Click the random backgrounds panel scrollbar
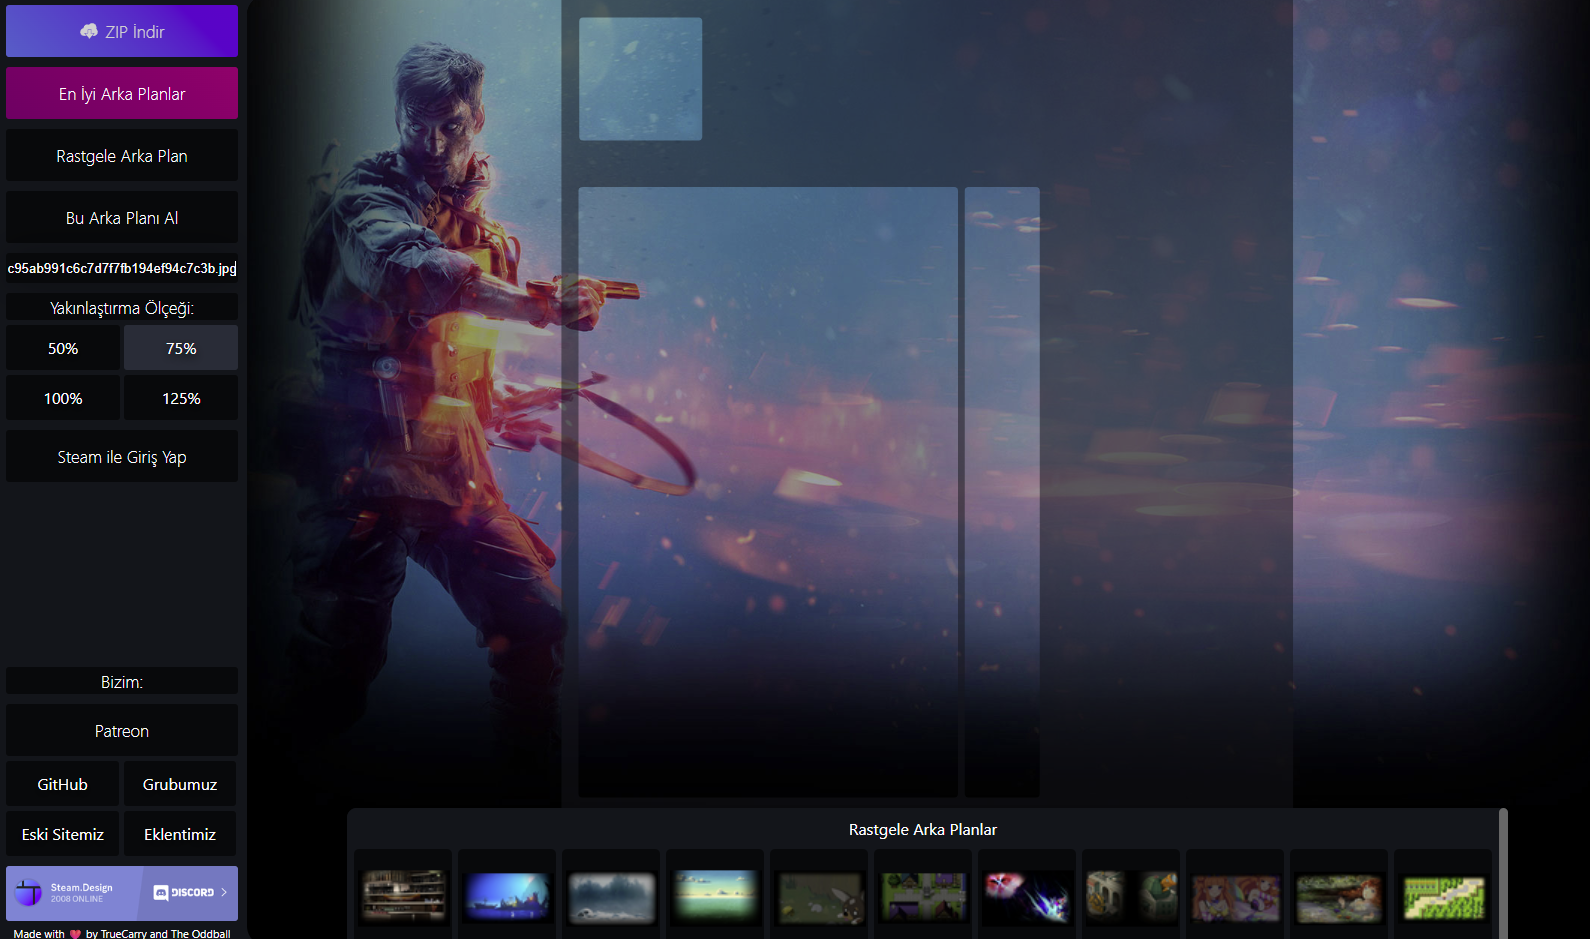The width and height of the screenshot is (1590, 939). tap(1503, 873)
